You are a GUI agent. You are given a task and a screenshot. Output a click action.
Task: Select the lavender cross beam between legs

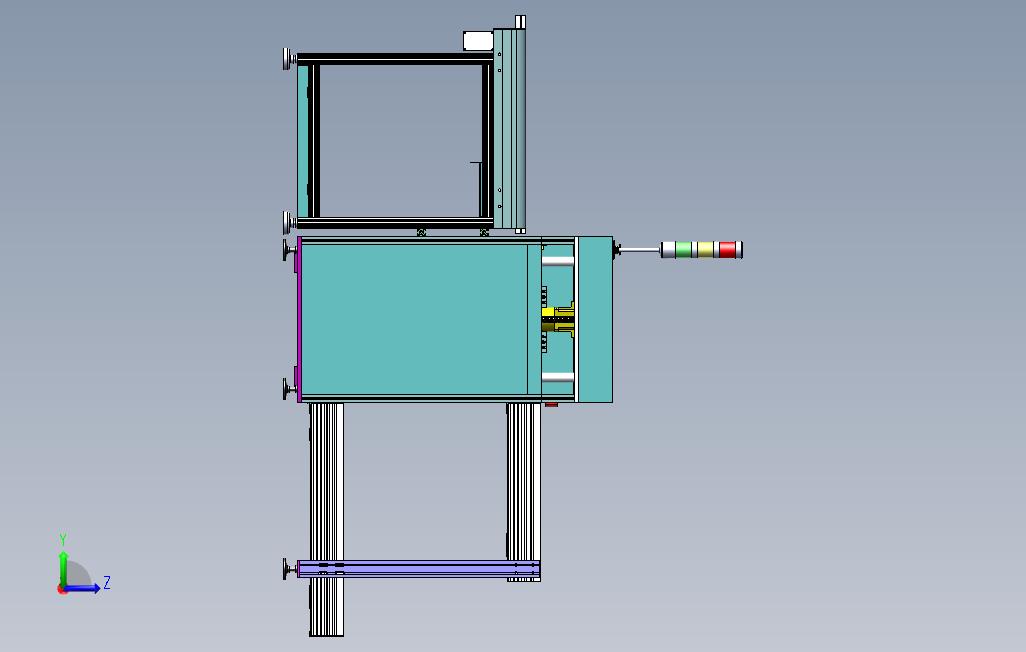(419, 569)
